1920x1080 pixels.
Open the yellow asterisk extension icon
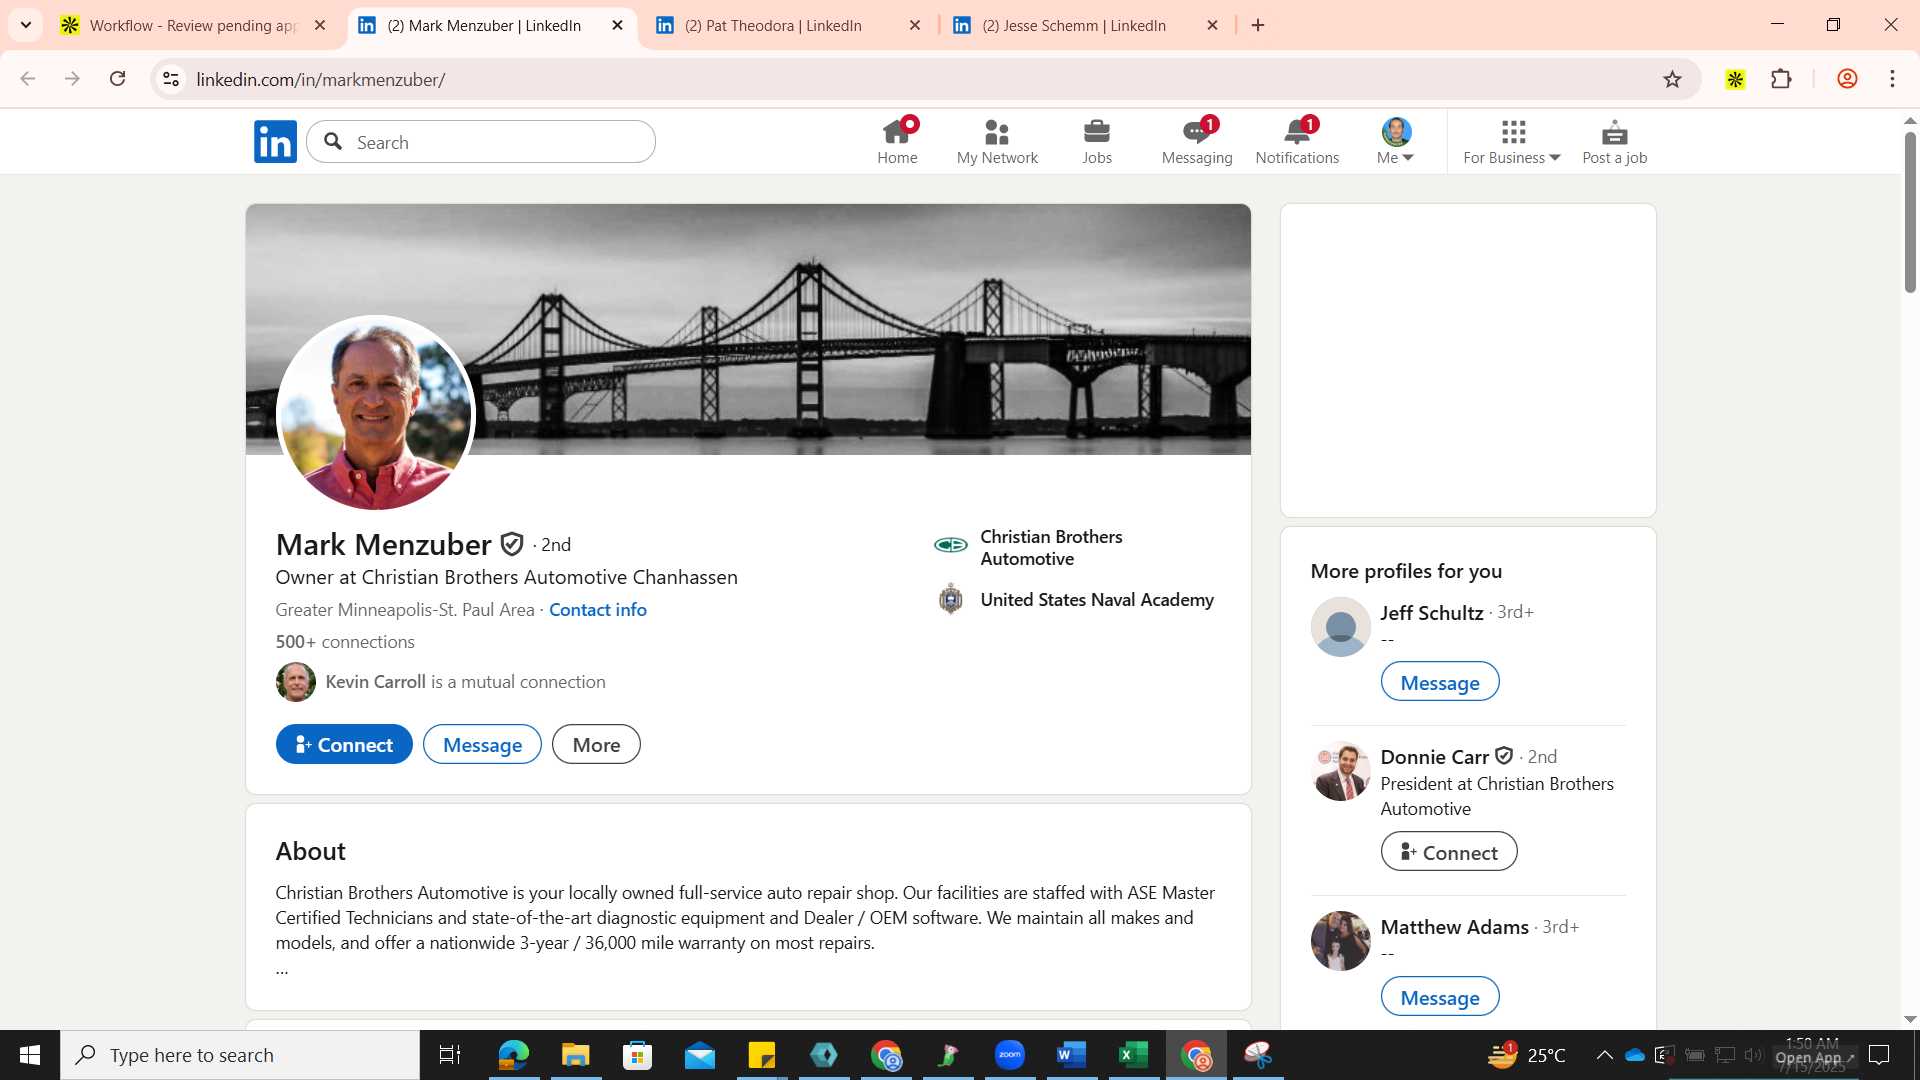tap(1735, 79)
